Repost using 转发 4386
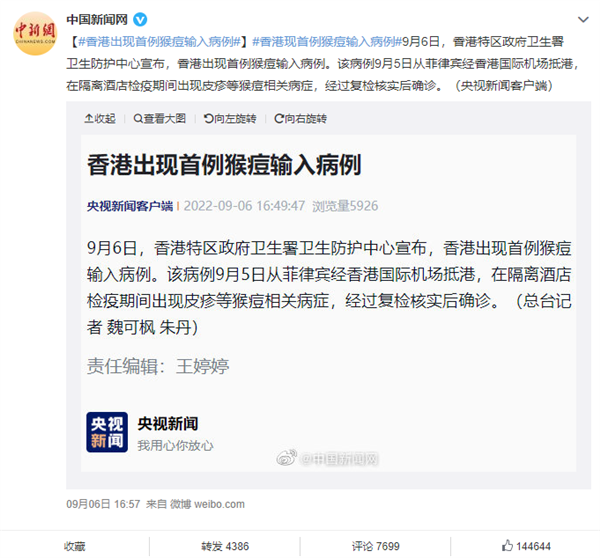The width and height of the screenshot is (600, 558). [x=225, y=546]
